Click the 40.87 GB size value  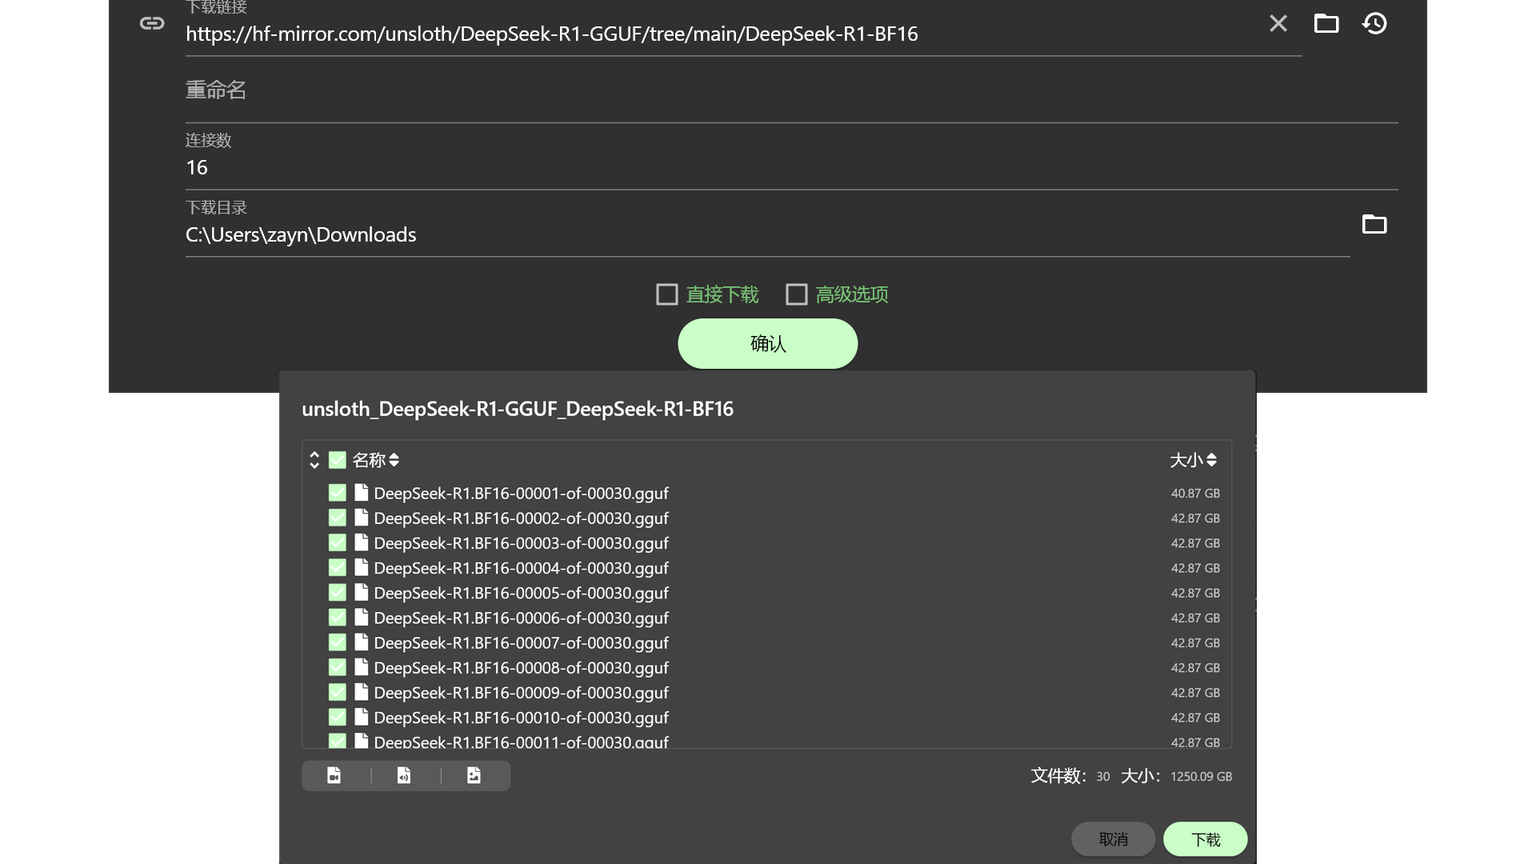[1195, 493]
